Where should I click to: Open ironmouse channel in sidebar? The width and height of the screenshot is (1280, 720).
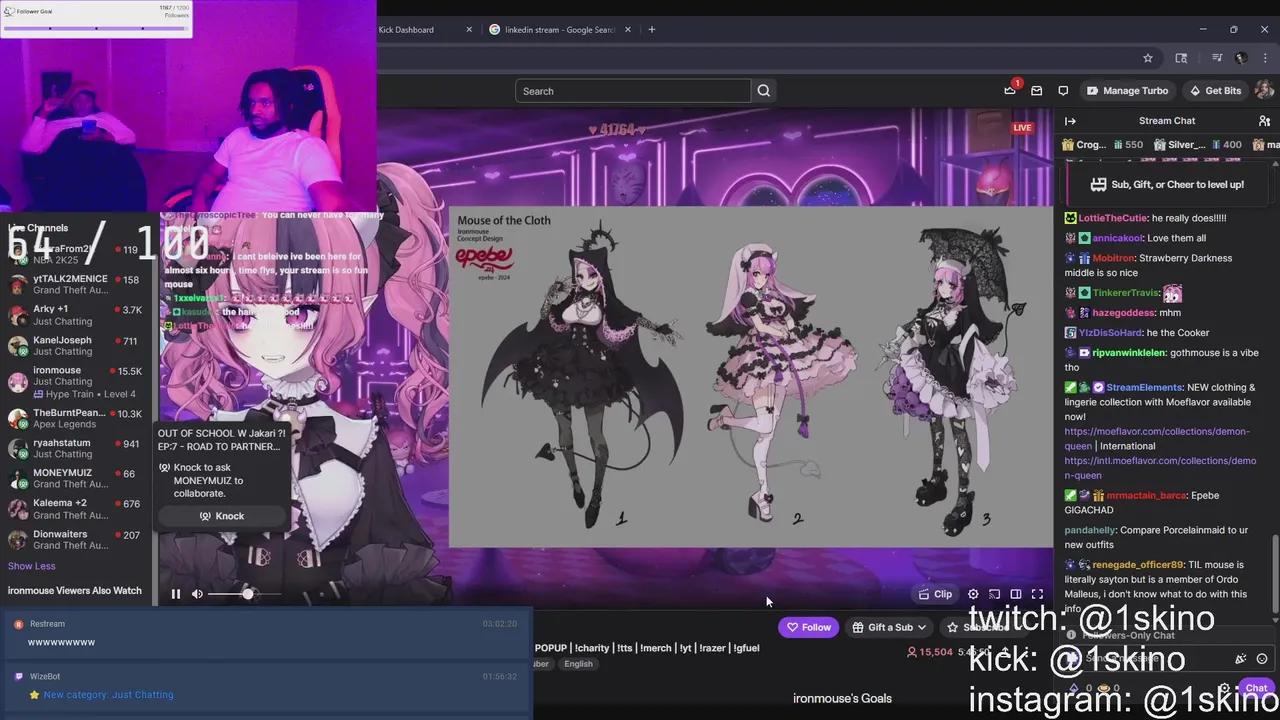point(75,381)
